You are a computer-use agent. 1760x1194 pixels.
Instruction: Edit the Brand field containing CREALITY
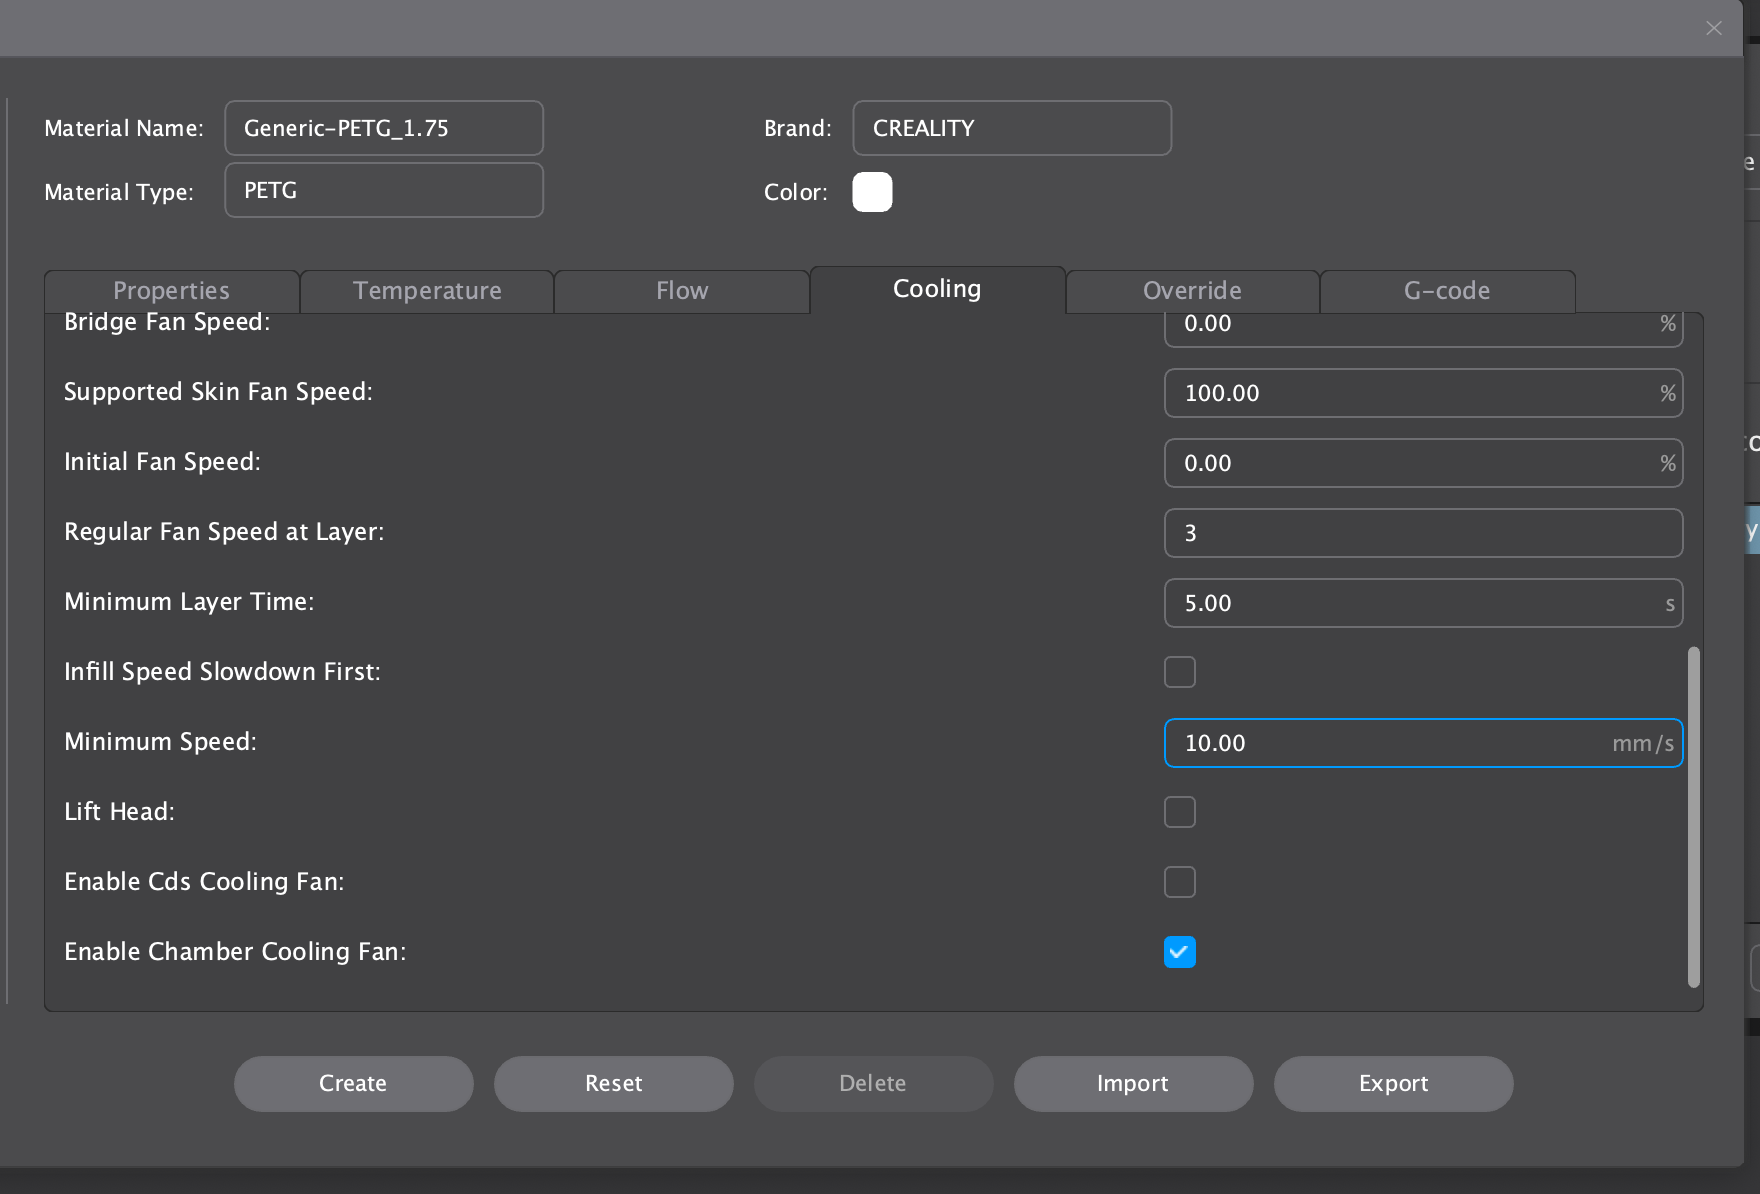(1012, 128)
